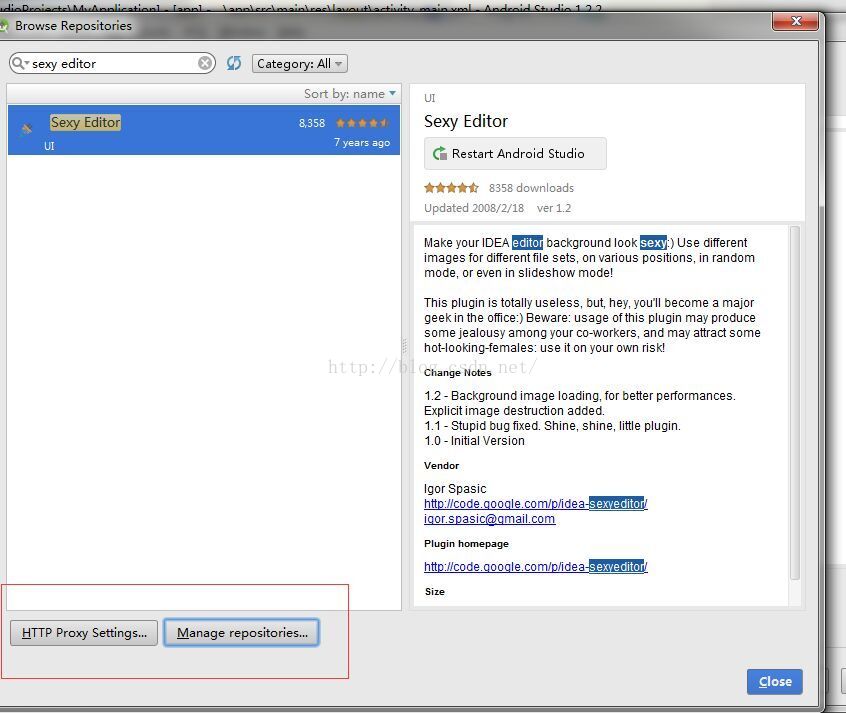Click the Updated 2008/2/18 text

(x=474, y=208)
